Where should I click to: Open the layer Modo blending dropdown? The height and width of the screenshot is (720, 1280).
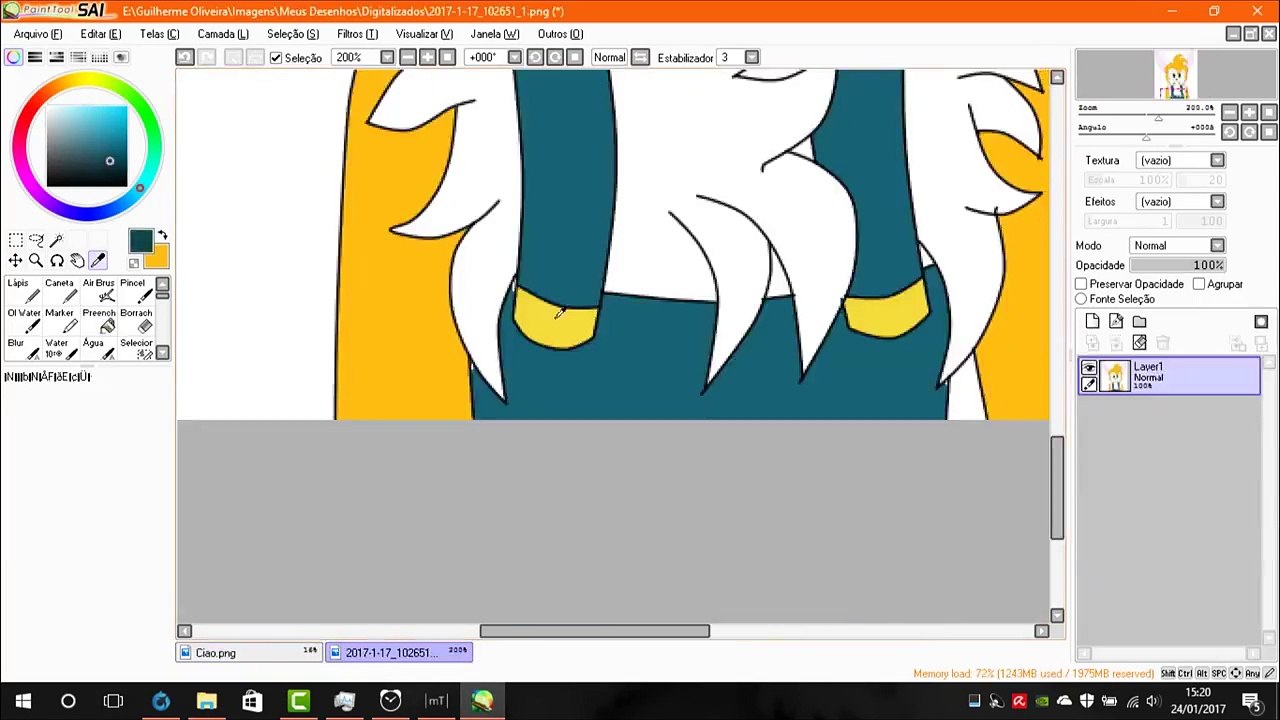1217,245
